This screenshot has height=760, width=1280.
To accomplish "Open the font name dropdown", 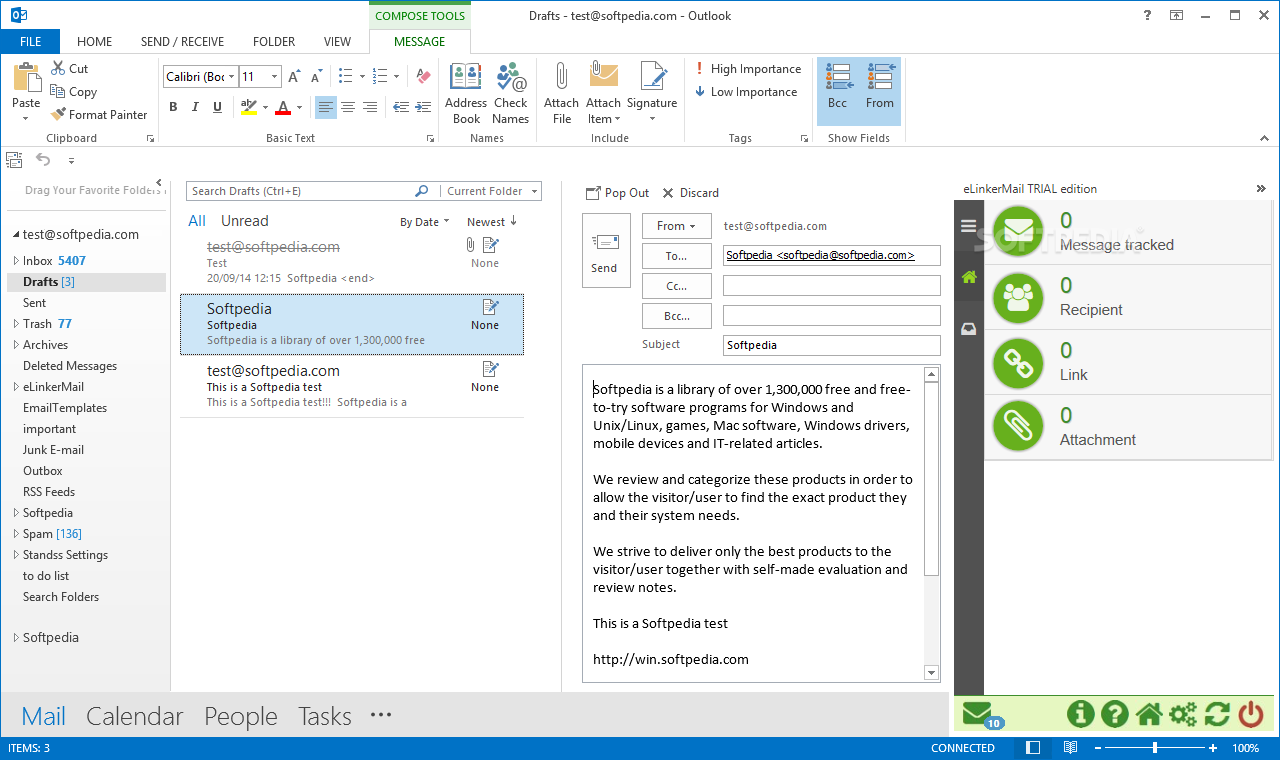I will pos(232,76).
